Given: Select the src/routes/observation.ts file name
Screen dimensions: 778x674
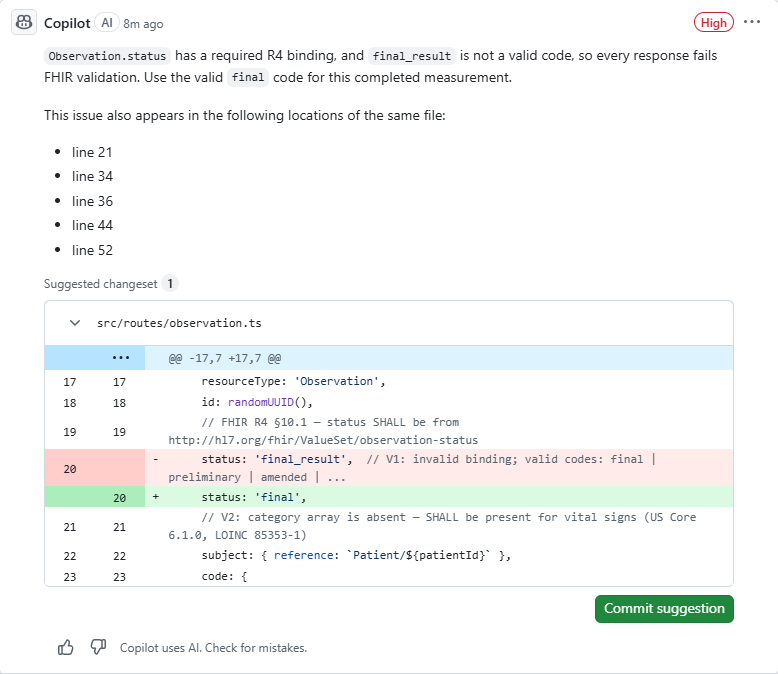Looking at the screenshot, I should [179, 323].
